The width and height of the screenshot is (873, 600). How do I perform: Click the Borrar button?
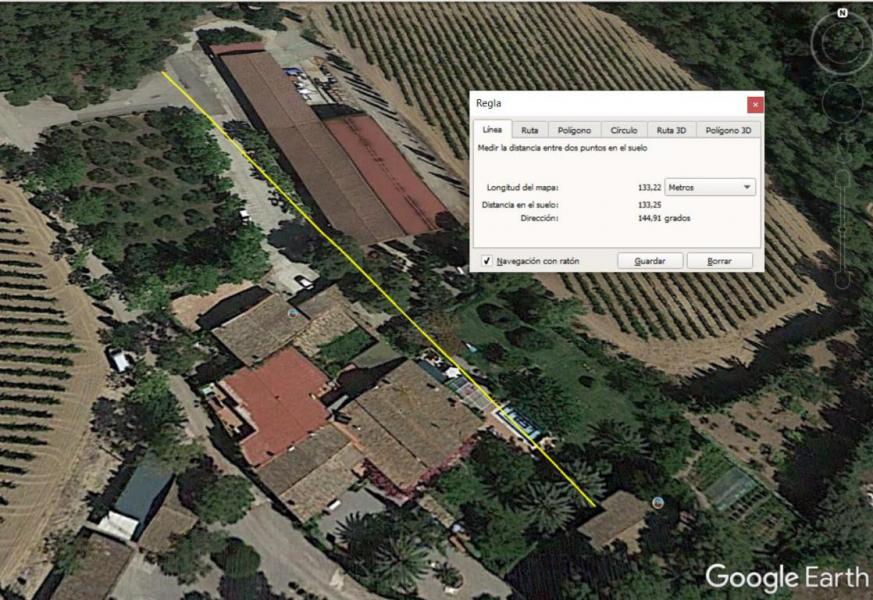[x=719, y=260]
